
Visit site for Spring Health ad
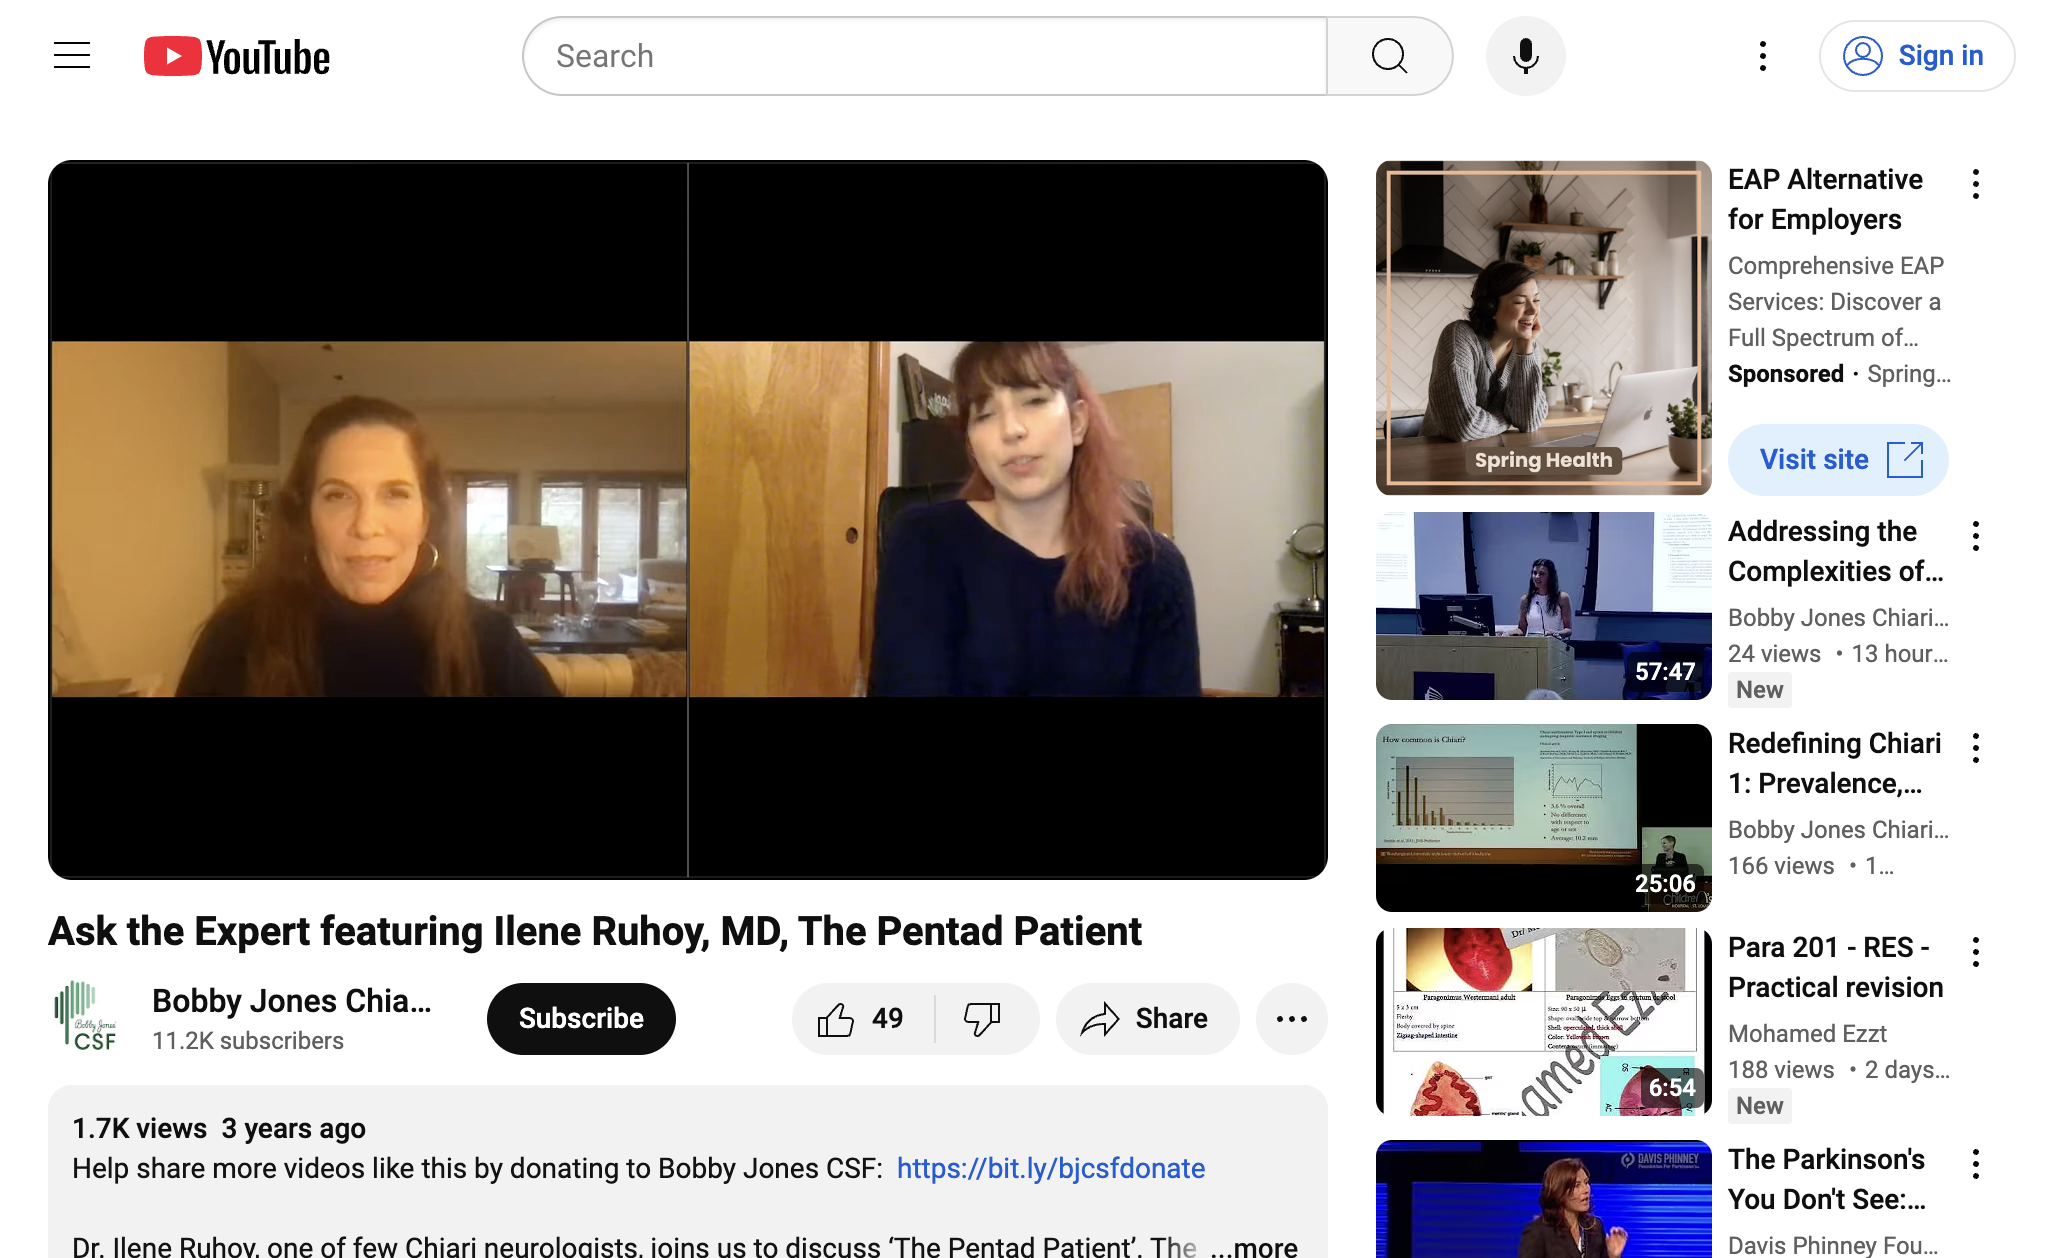click(x=1838, y=460)
